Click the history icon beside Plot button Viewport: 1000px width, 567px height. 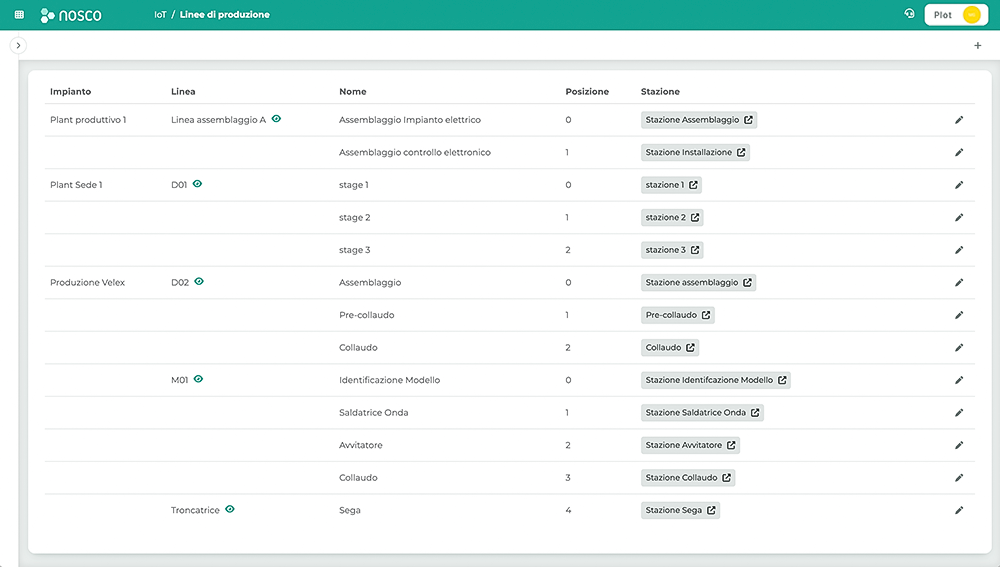(909, 14)
